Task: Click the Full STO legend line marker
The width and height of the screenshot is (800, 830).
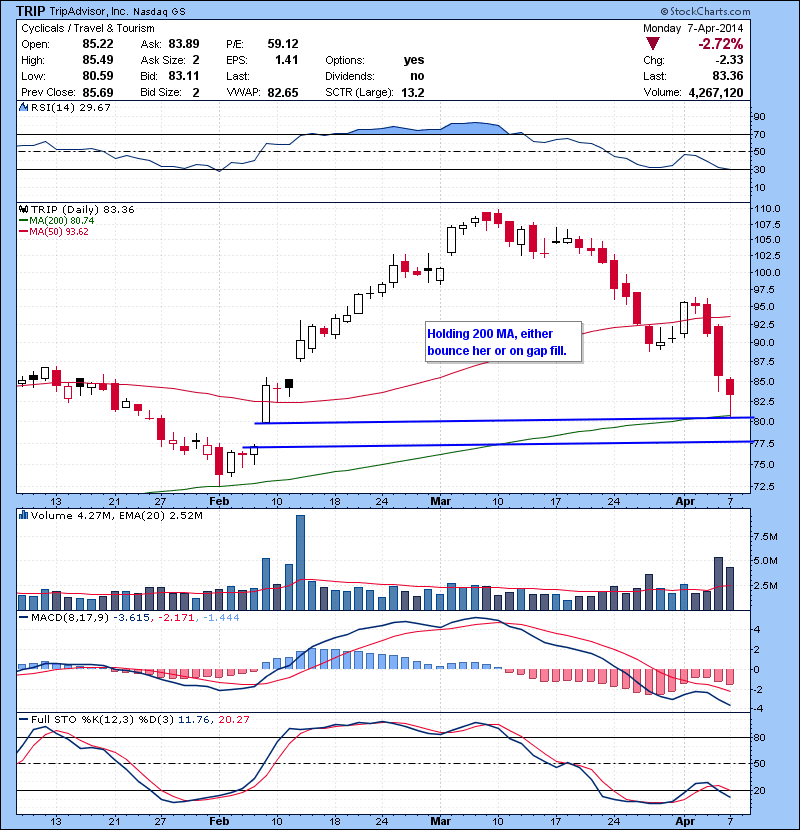Action: pyautogui.click(x=23, y=719)
